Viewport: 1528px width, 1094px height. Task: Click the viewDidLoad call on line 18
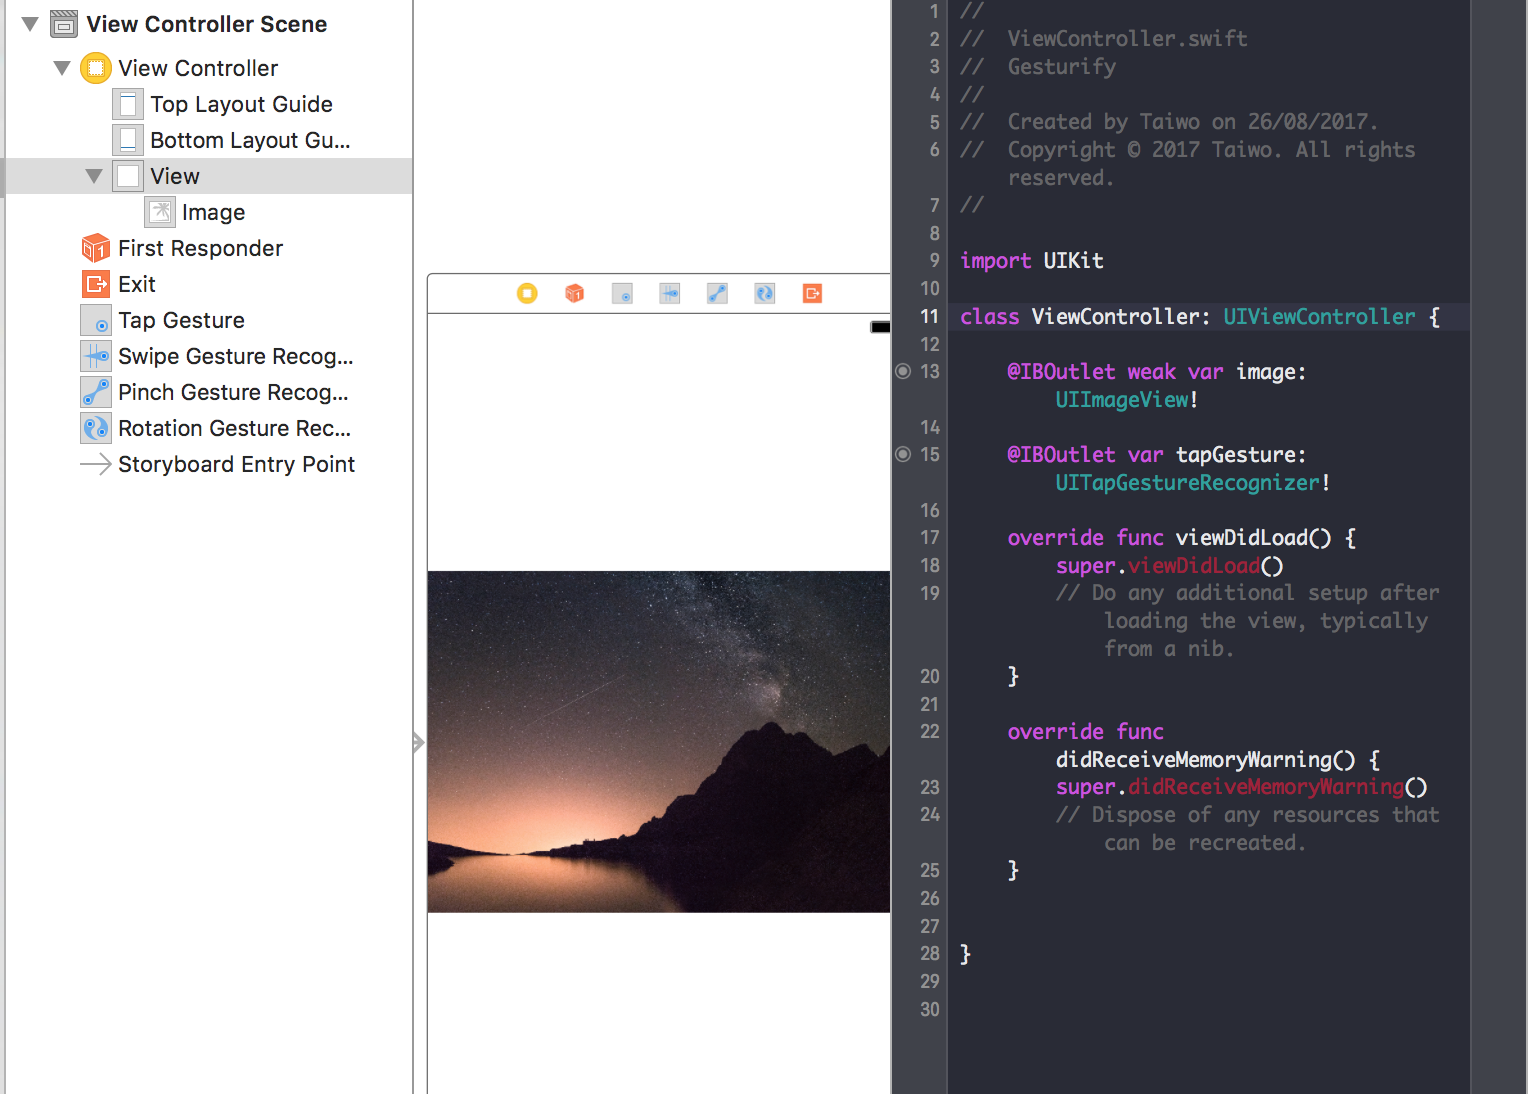pyautogui.click(x=1194, y=565)
